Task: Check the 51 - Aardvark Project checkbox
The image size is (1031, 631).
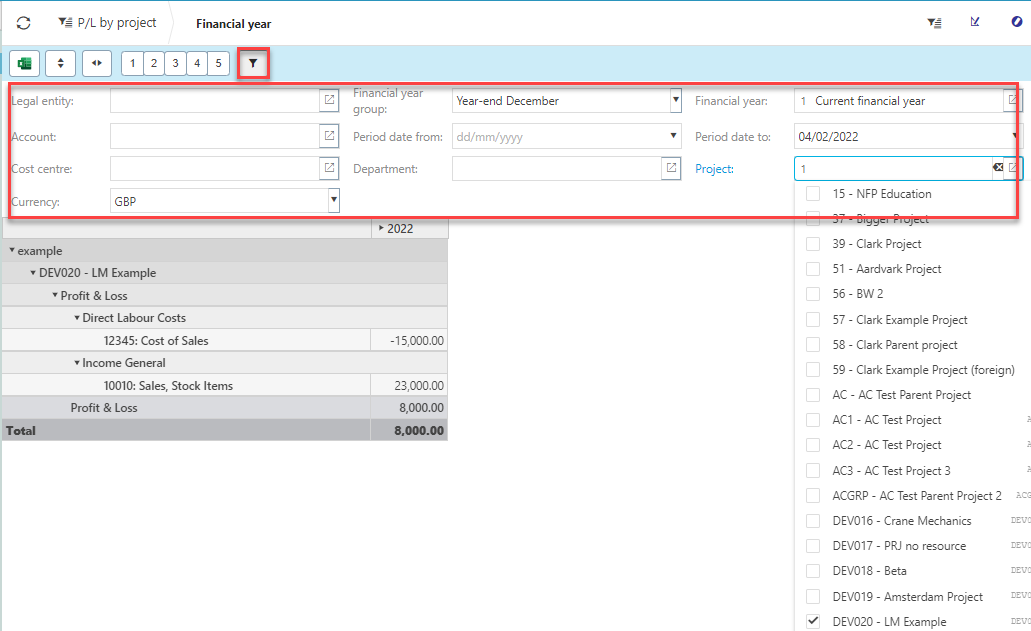Action: [813, 269]
